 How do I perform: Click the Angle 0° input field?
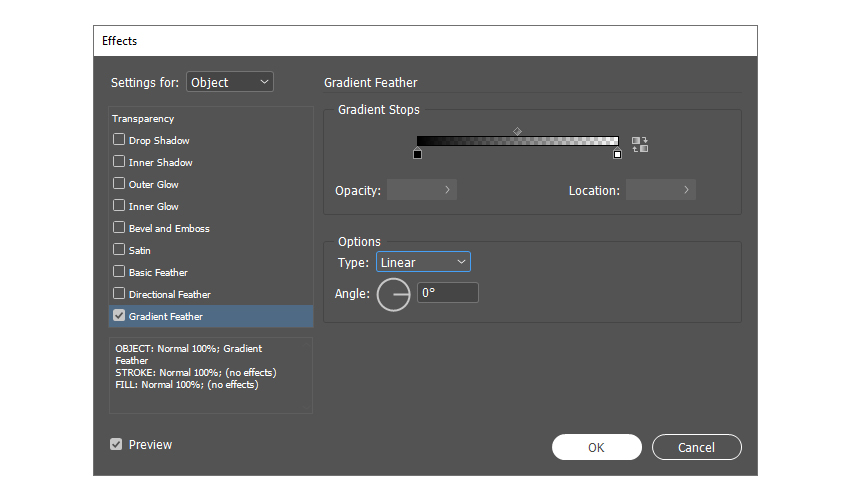[x=448, y=293]
